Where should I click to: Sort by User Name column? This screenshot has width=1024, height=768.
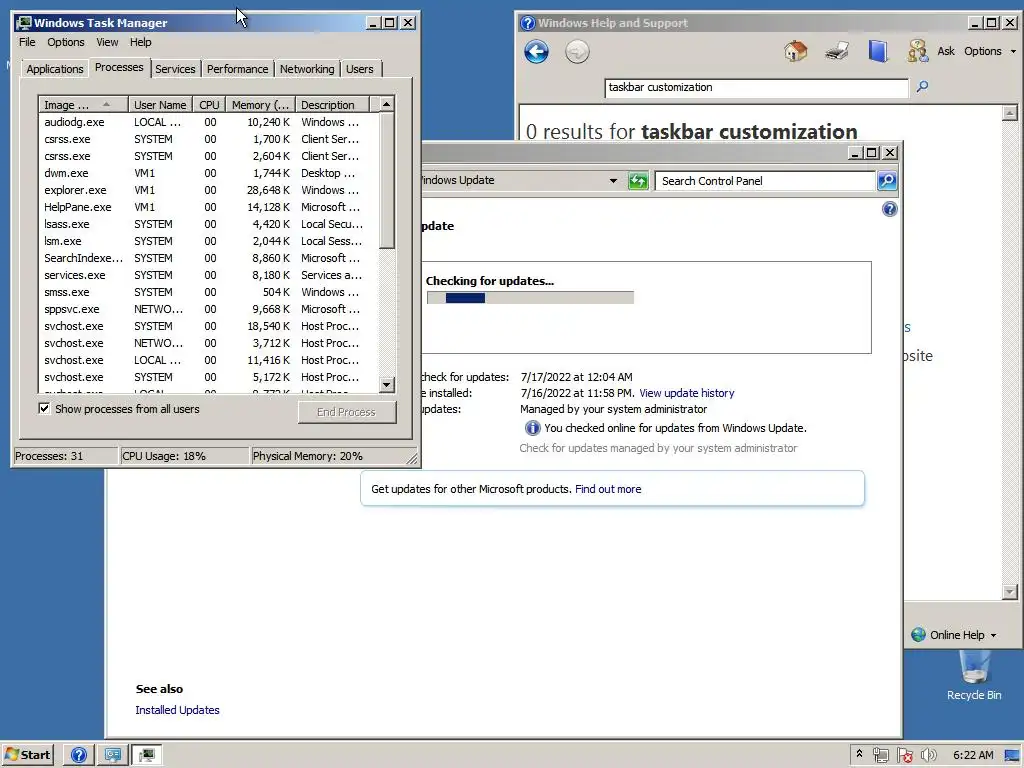[x=160, y=104]
